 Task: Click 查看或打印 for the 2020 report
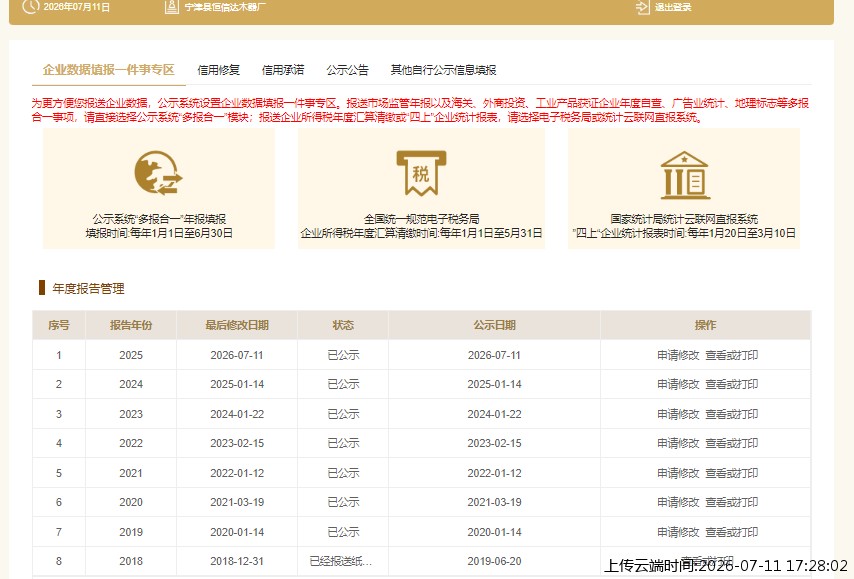731,502
